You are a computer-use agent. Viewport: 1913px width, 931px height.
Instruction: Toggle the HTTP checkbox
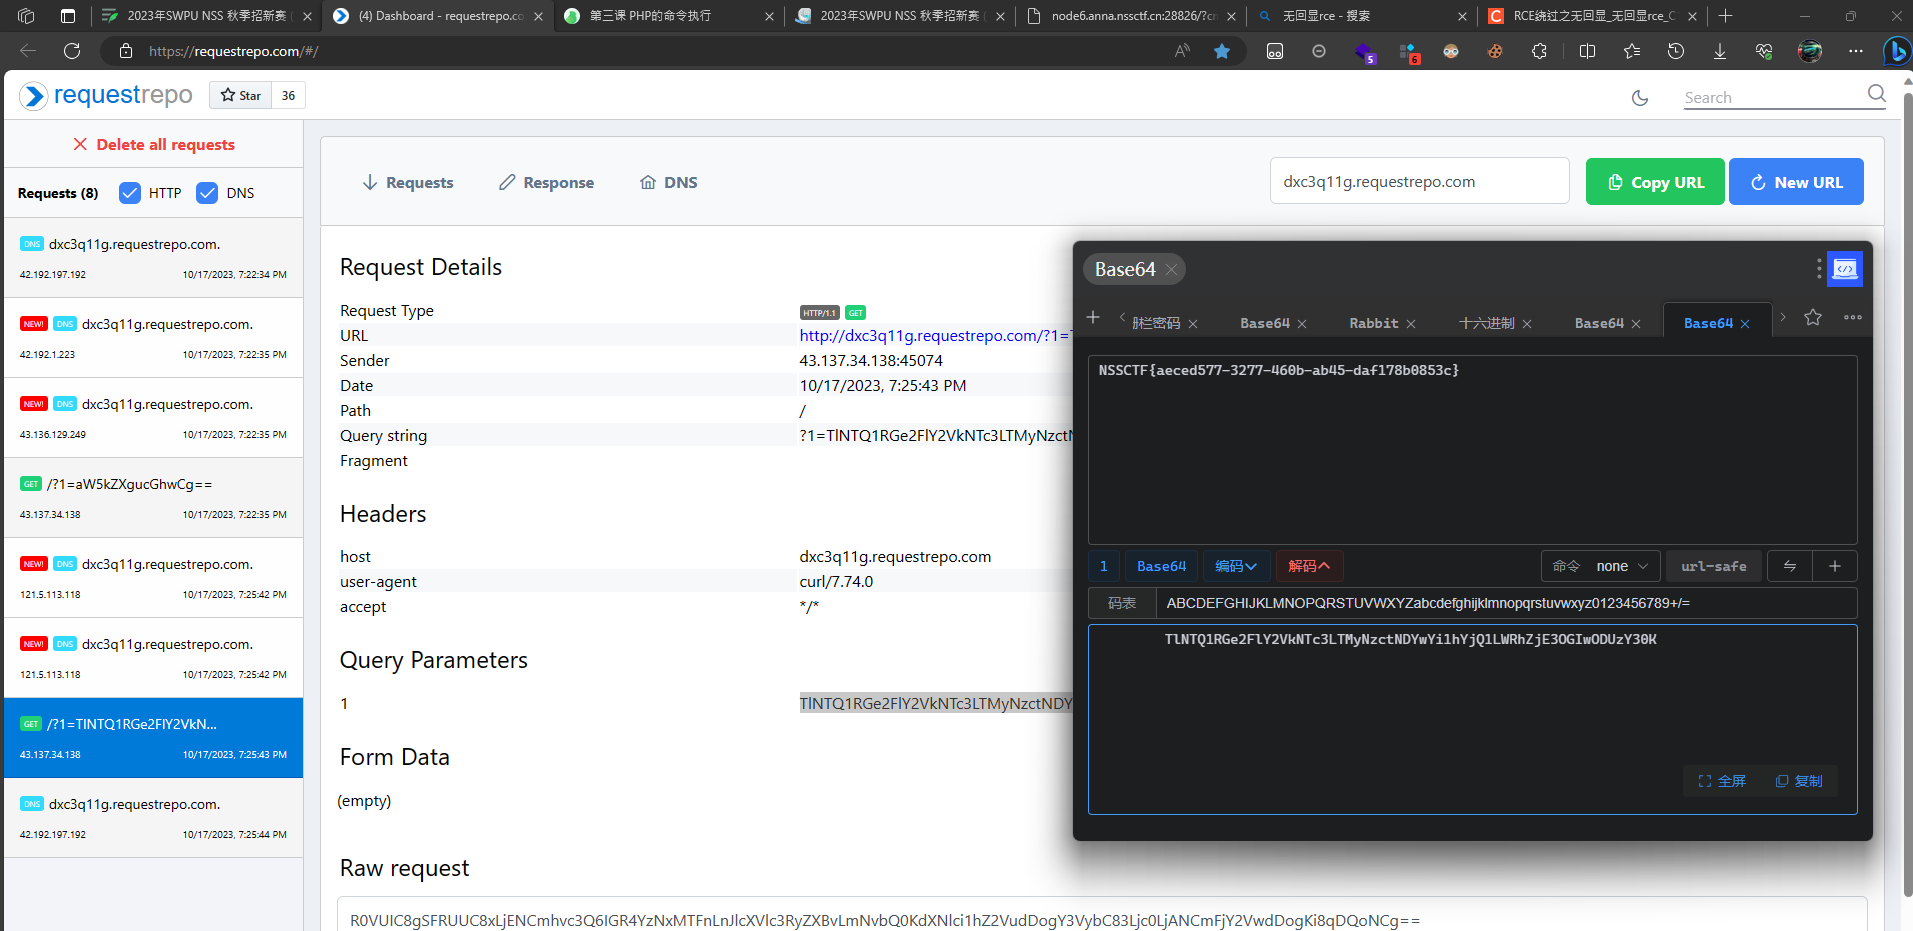tap(130, 193)
